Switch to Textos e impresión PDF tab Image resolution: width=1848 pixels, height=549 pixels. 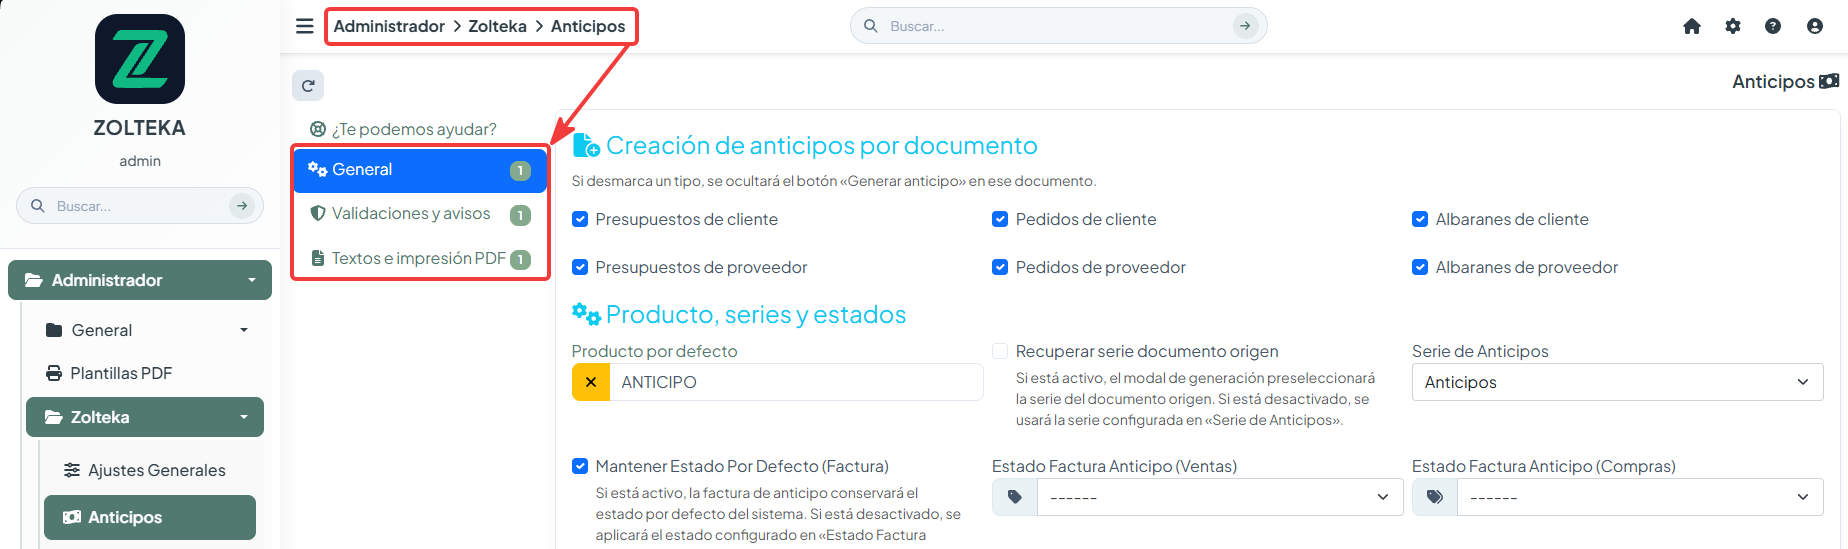point(420,258)
